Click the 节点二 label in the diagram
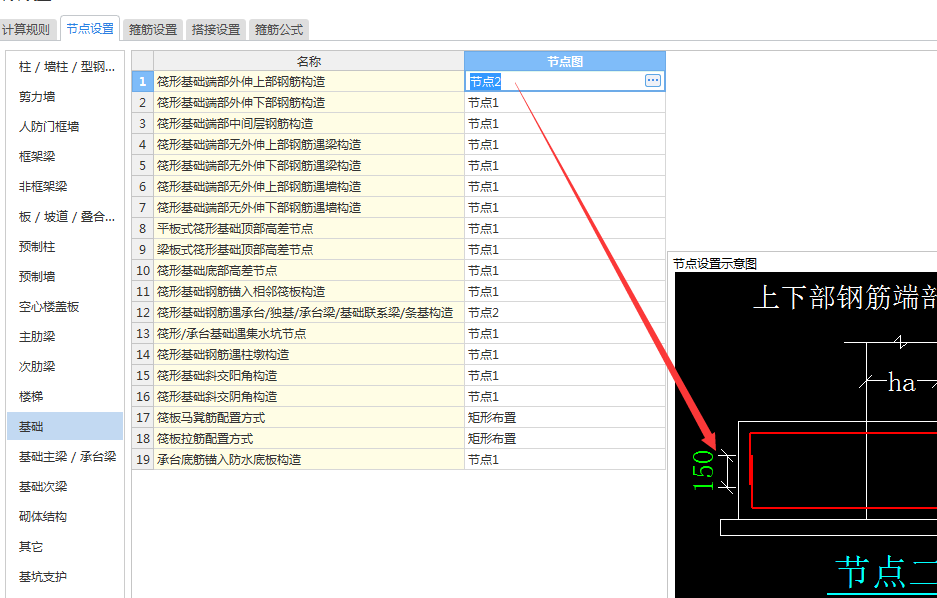Screen dimensions: 937x598 click(886, 573)
